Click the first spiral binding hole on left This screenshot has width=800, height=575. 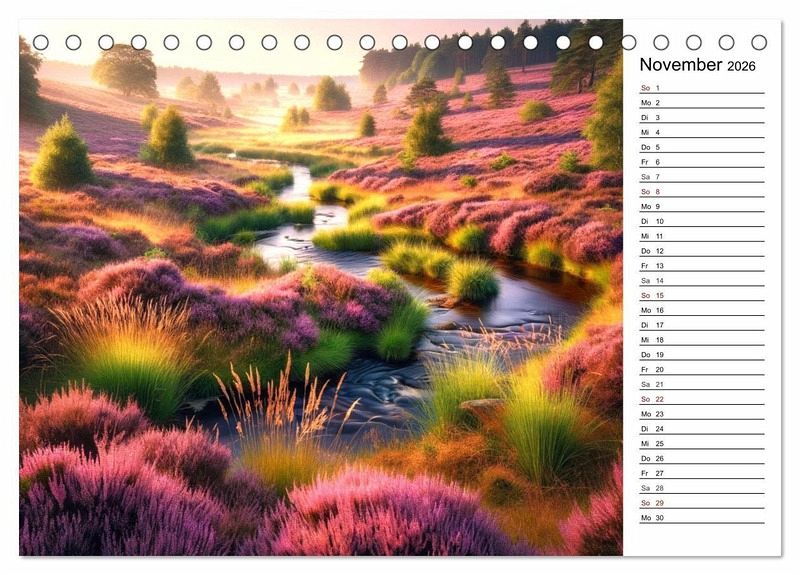[41, 42]
